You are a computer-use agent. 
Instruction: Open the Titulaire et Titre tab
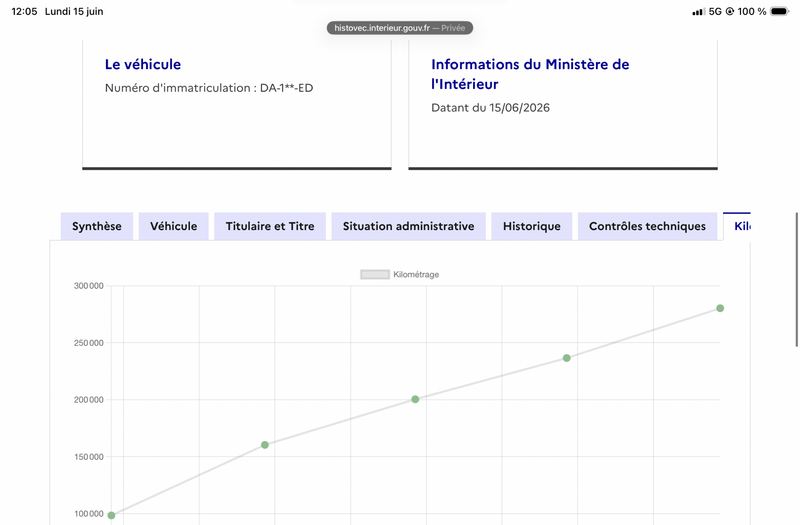pos(270,226)
